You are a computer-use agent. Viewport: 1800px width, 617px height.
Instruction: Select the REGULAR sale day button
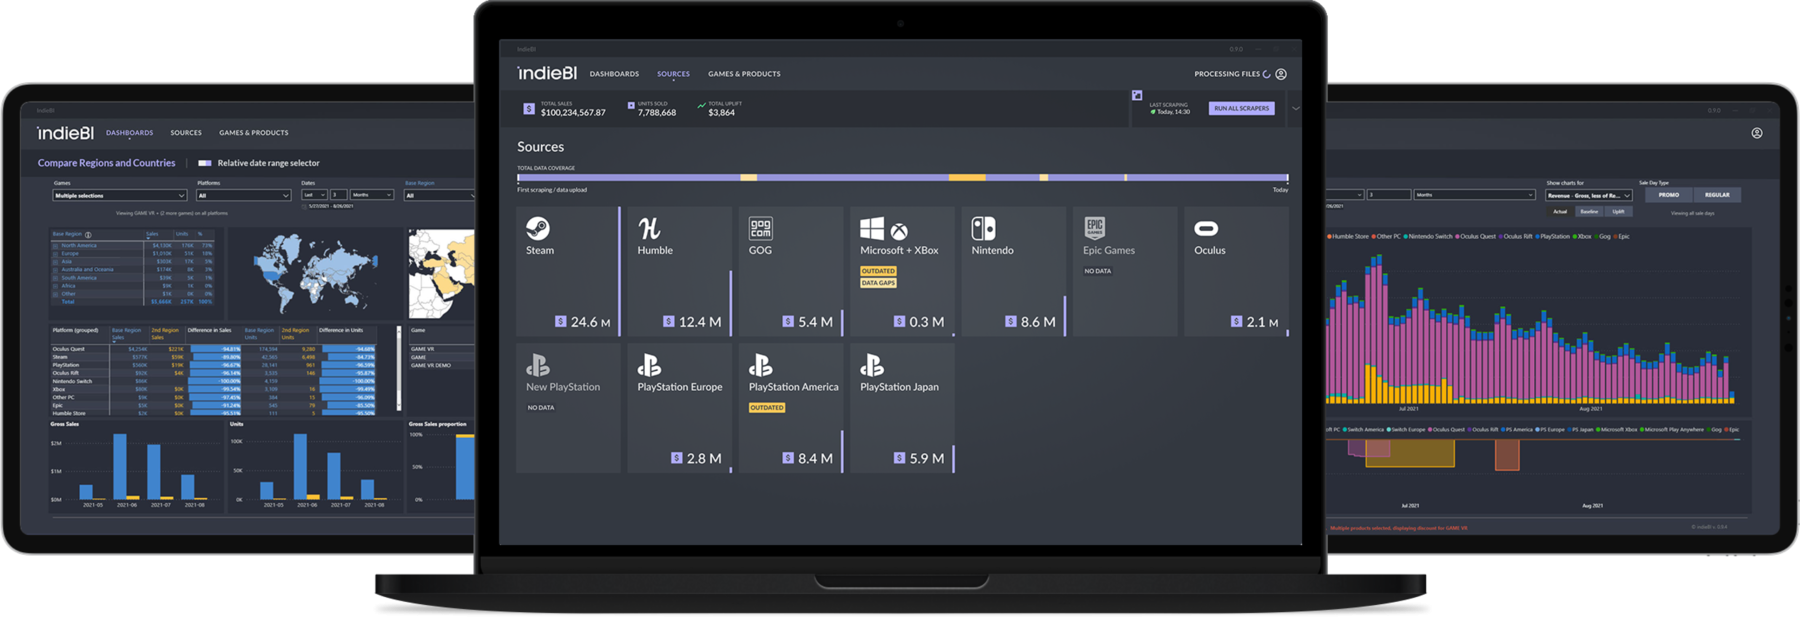tap(1717, 195)
